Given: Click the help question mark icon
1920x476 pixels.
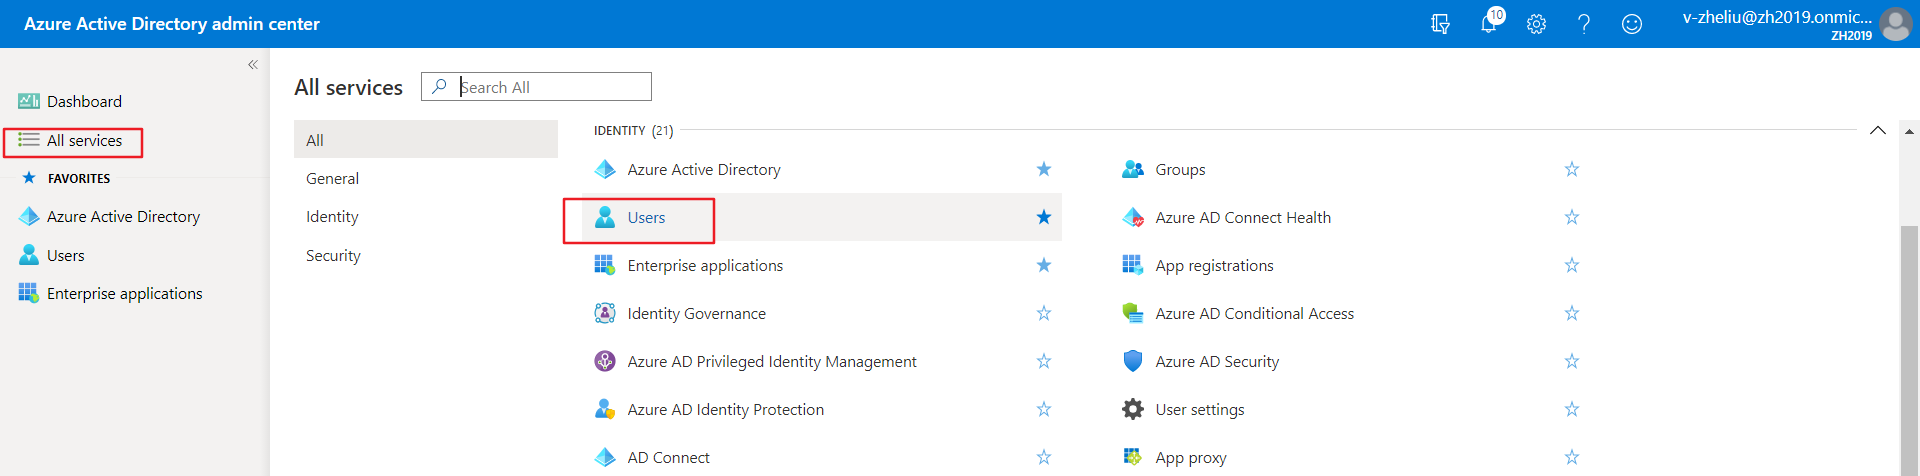Looking at the screenshot, I should [x=1584, y=24].
